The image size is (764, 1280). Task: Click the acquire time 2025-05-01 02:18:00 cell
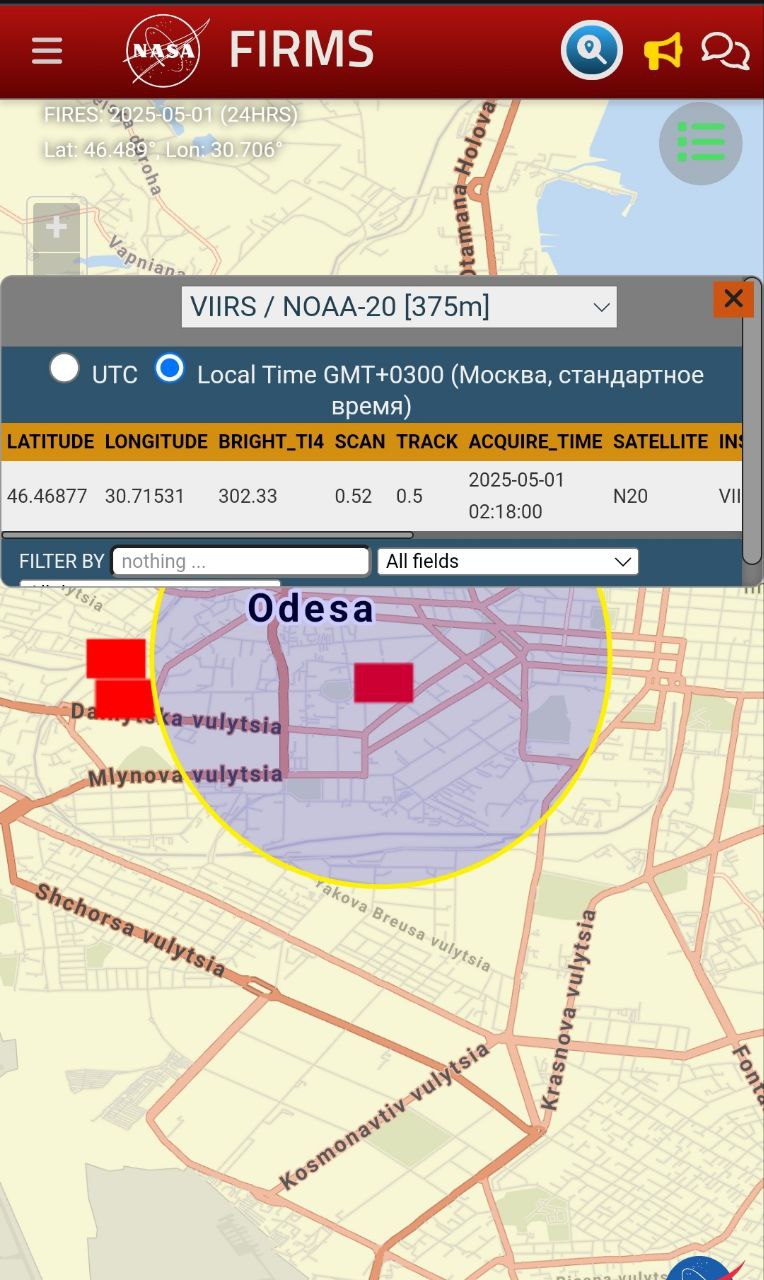tap(517, 496)
